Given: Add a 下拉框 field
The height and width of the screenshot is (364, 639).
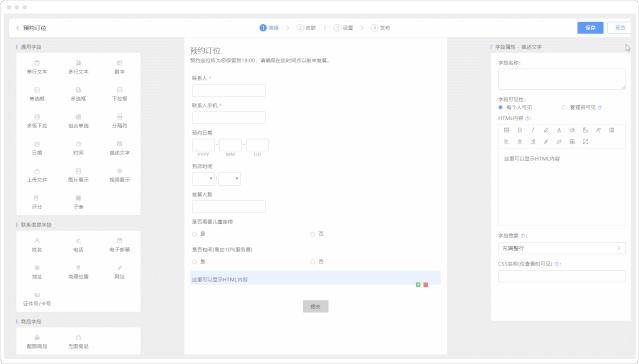Looking at the screenshot, I should pos(119,94).
